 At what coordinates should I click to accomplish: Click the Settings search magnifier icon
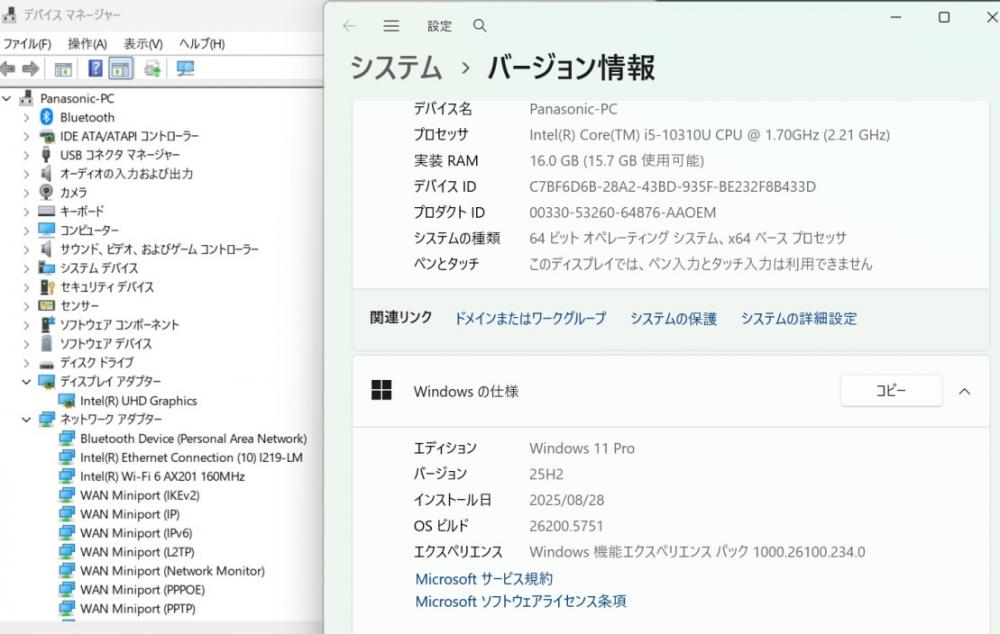point(480,26)
